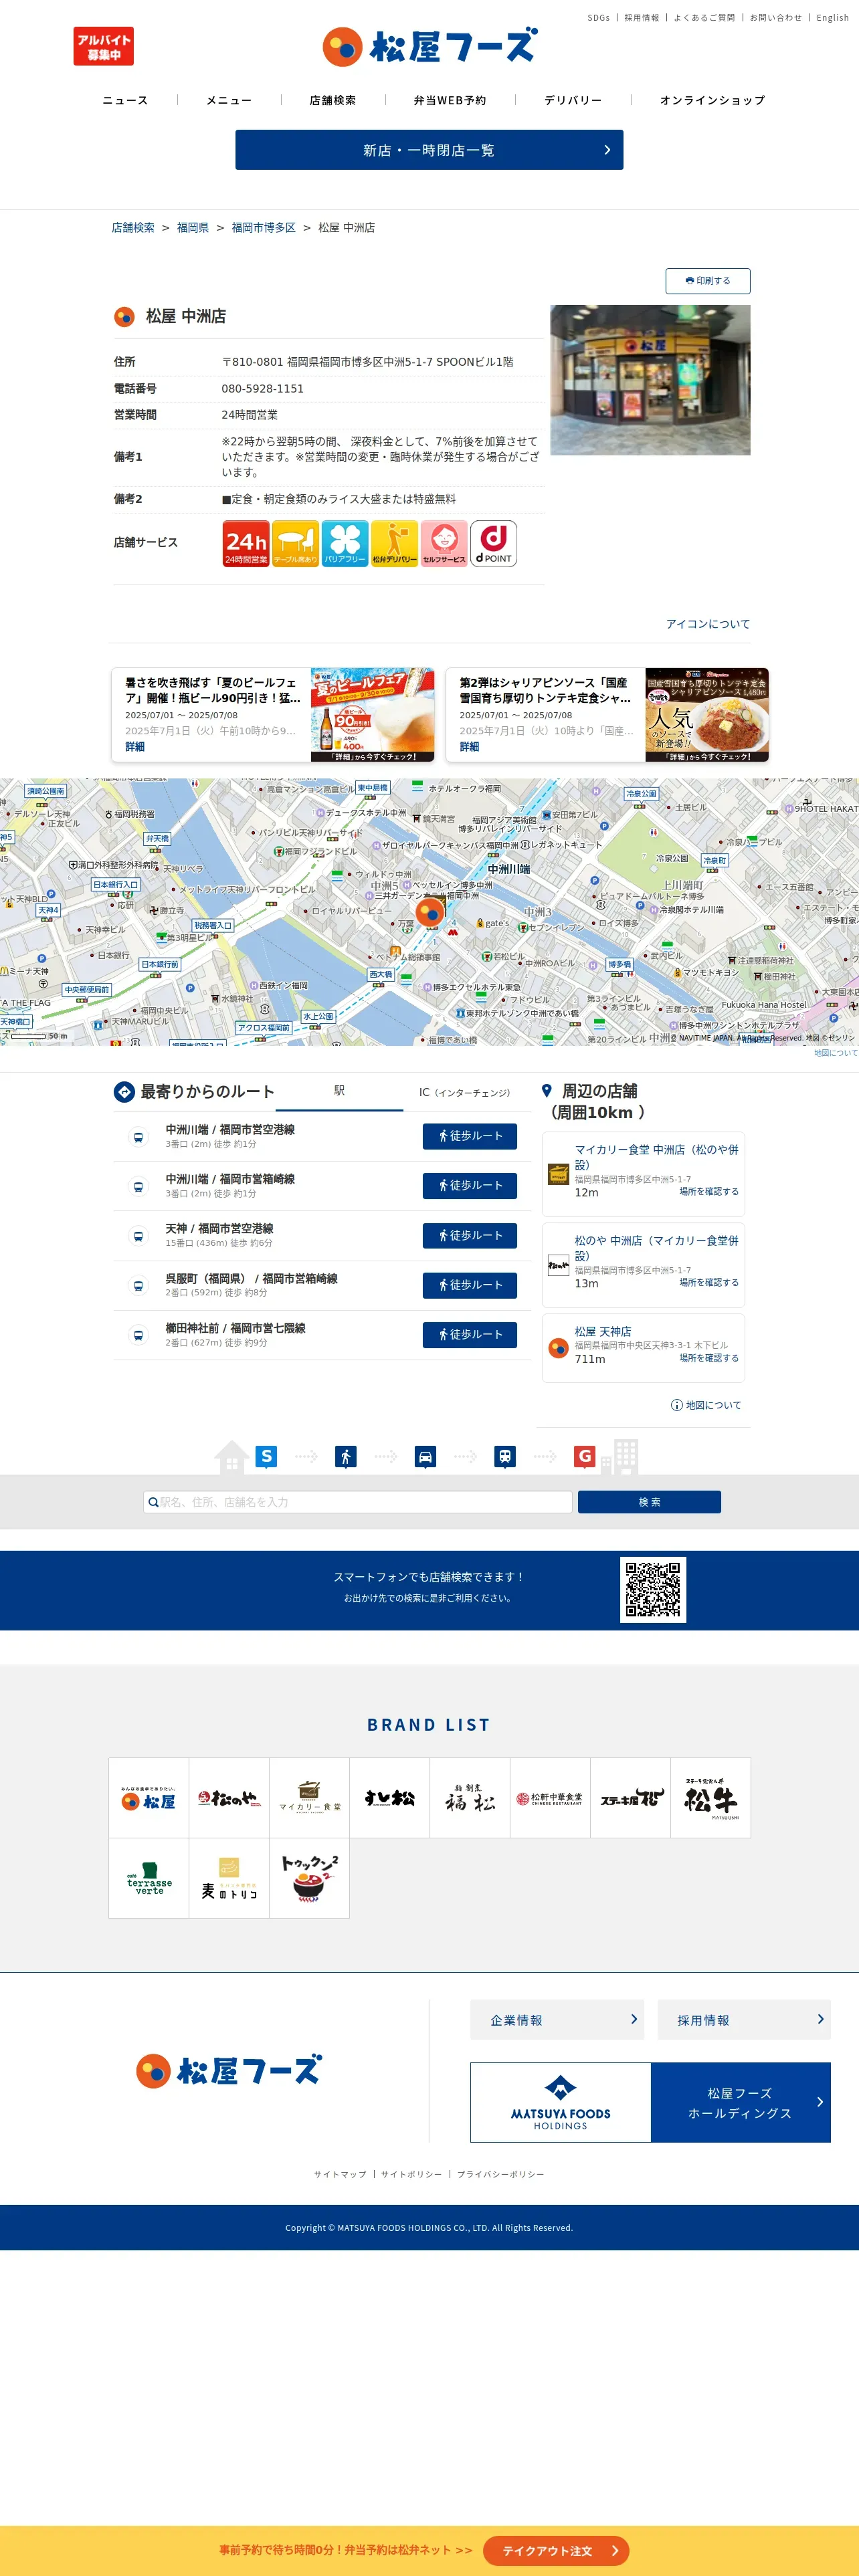859x2576 pixels.
Task: Select the walking step icon in route flow
Action: click(x=345, y=1456)
